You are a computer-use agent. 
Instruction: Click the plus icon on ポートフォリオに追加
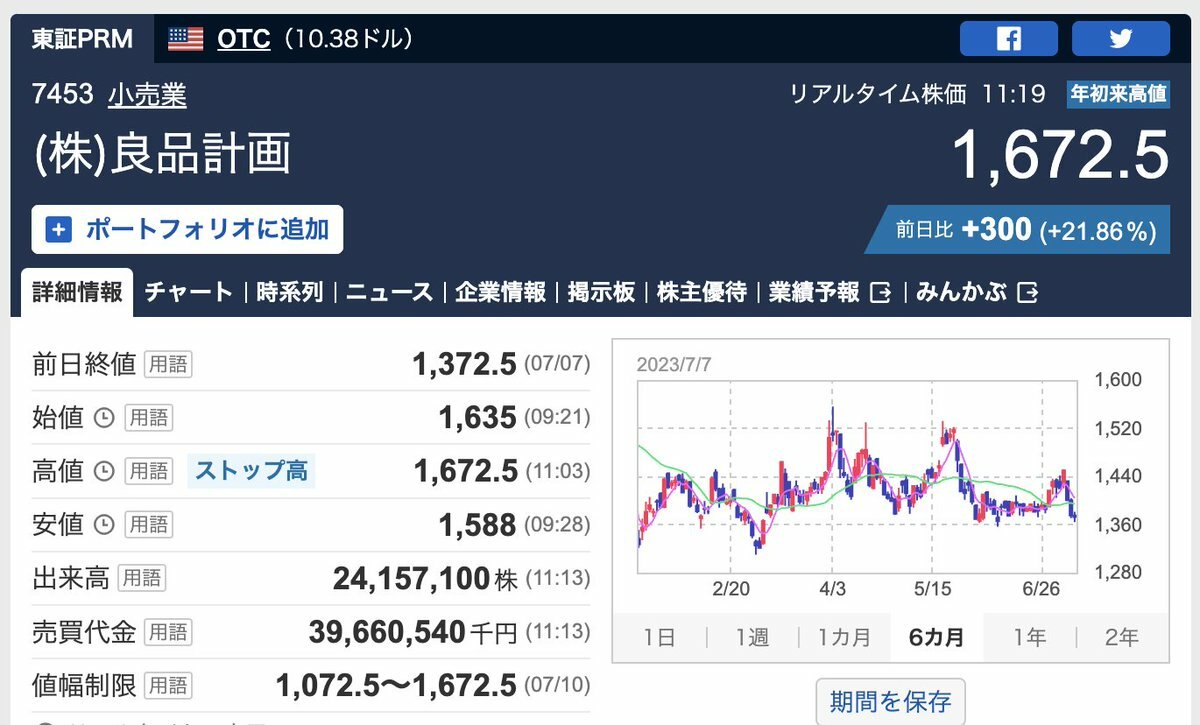pyautogui.click(x=60, y=230)
